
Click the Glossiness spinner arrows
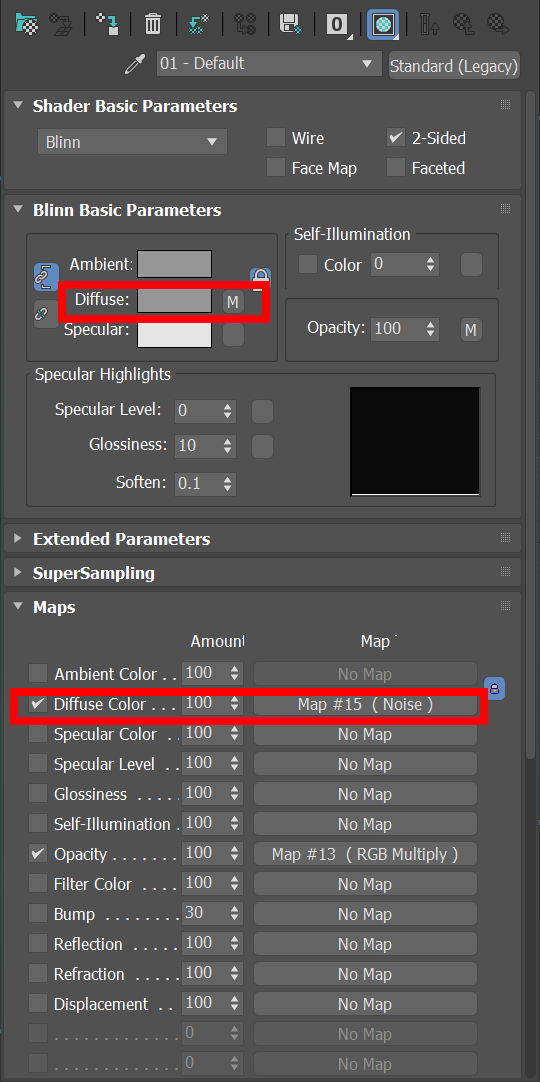tap(228, 445)
